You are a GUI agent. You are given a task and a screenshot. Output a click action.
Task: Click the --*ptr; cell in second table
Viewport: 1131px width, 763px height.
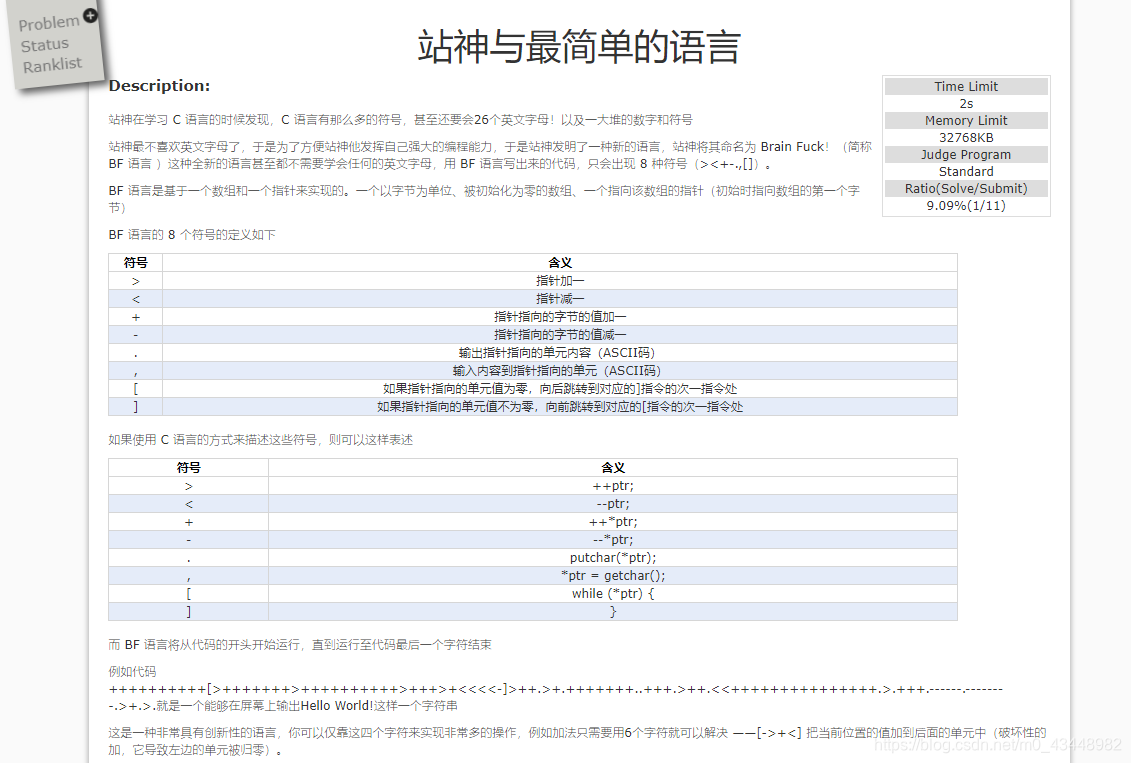click(612, 539)
